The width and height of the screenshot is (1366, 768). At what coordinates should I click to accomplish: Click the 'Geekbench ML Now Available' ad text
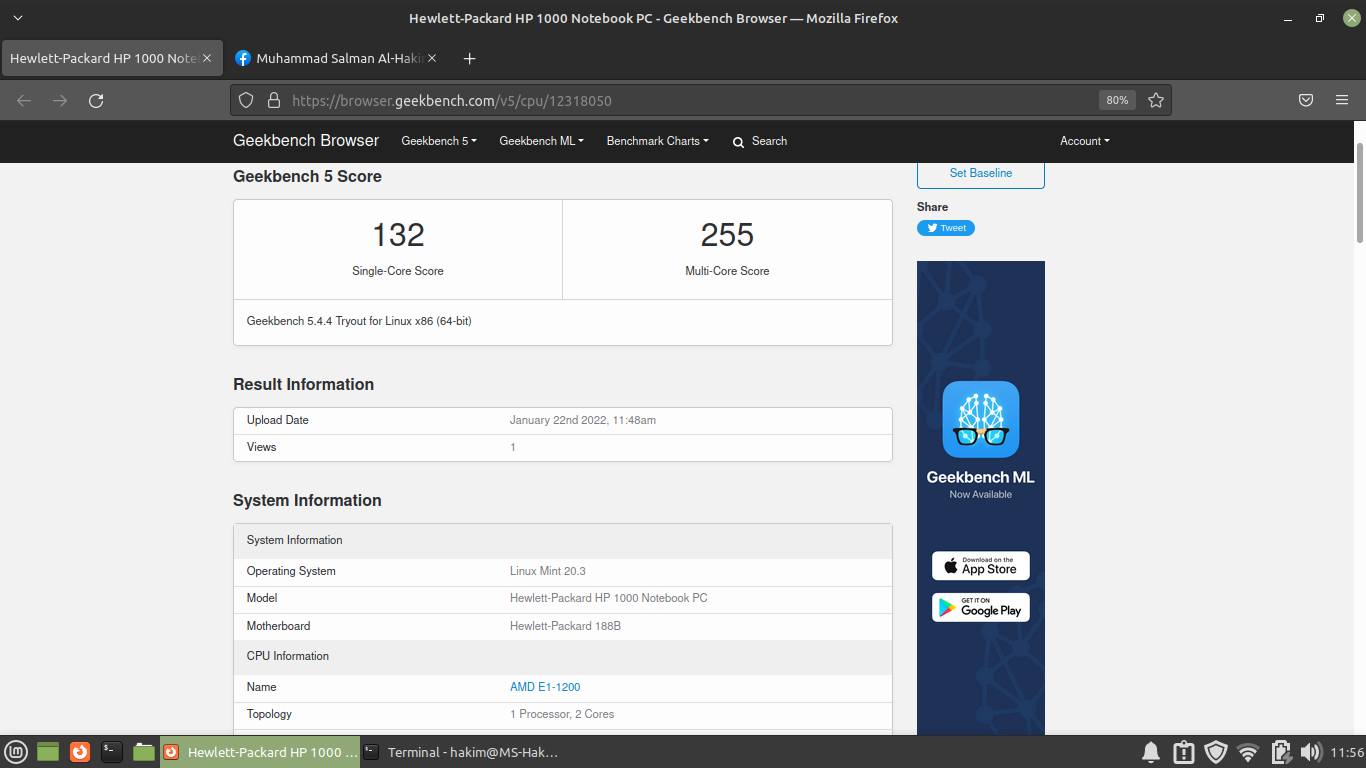(x=980, y=484)
